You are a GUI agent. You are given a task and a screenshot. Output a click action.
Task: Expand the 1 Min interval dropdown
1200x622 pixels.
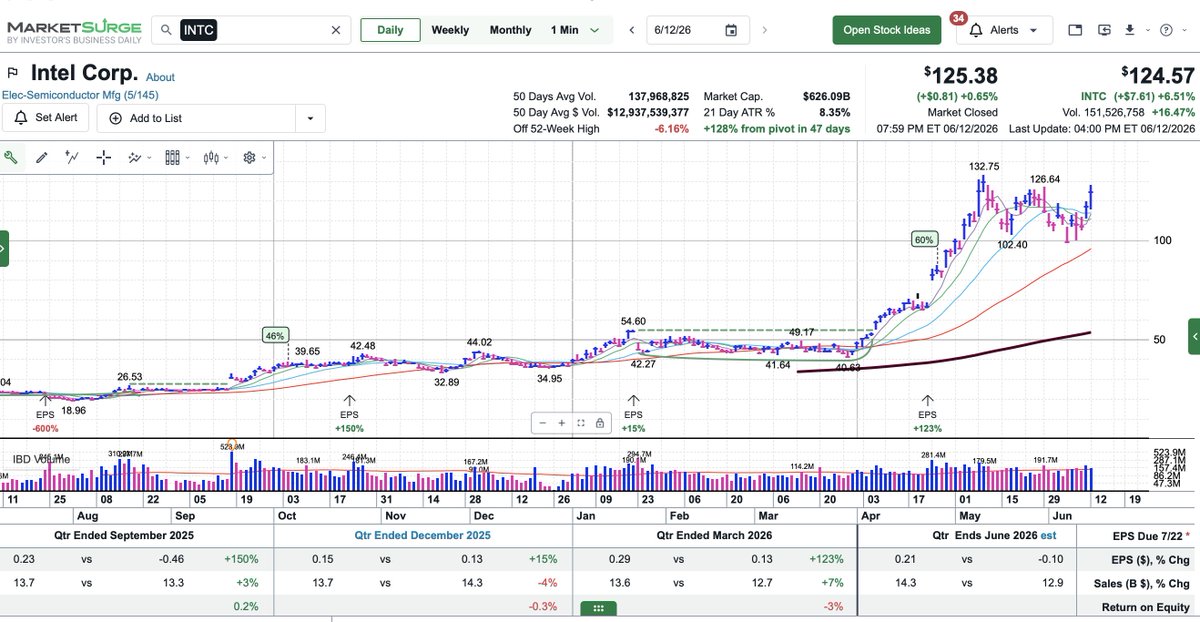595,30
